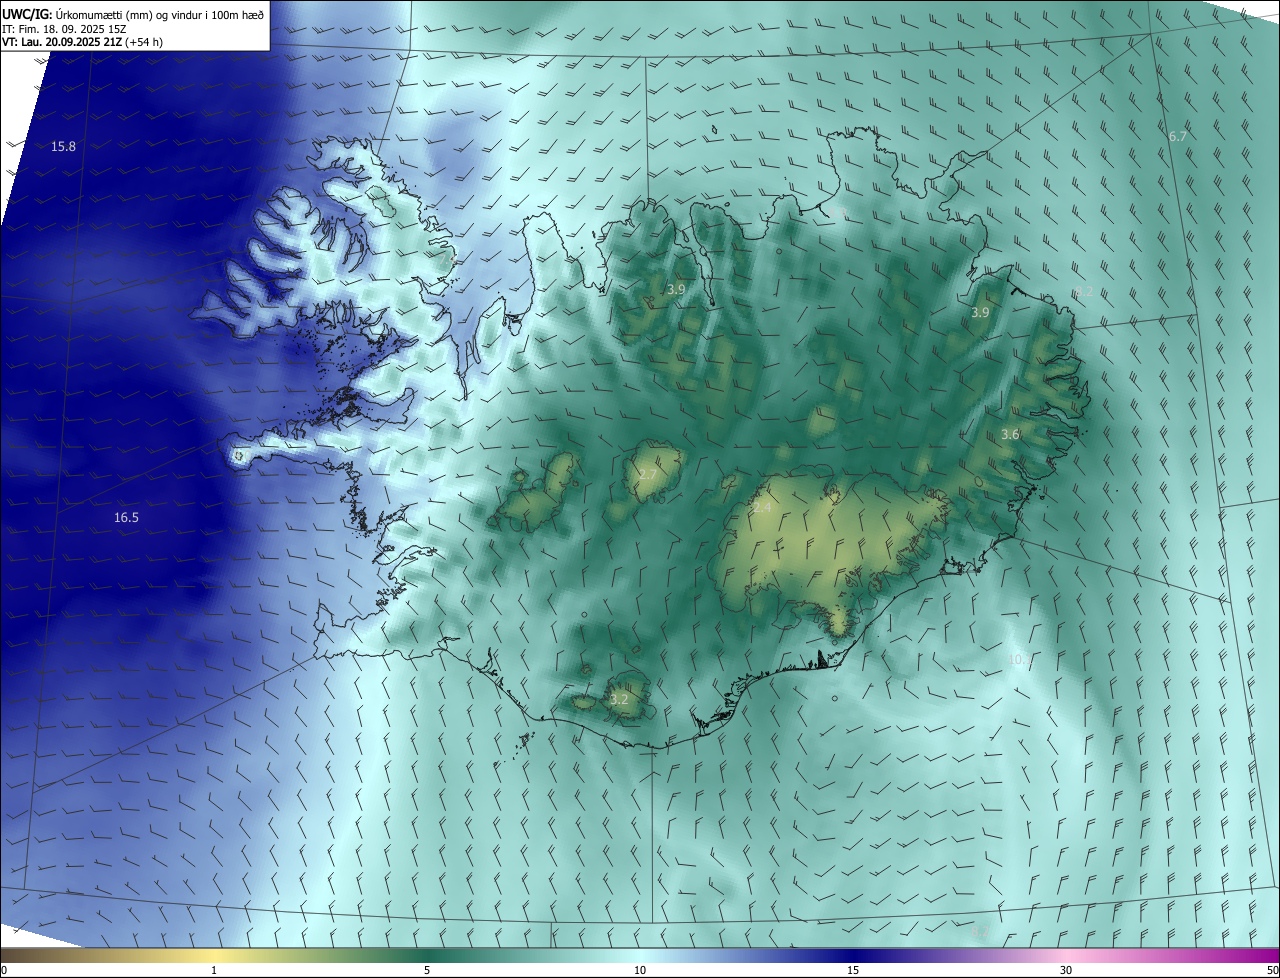Click the color scale tick label 1
1280x978 pixels.
pos(214,970)
